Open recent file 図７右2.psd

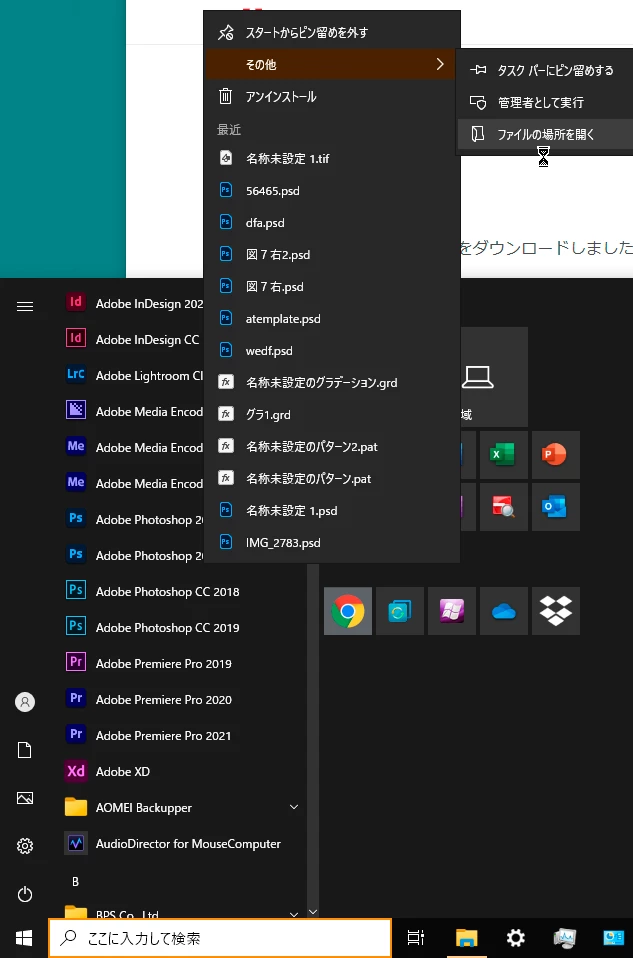coord(332,254)
